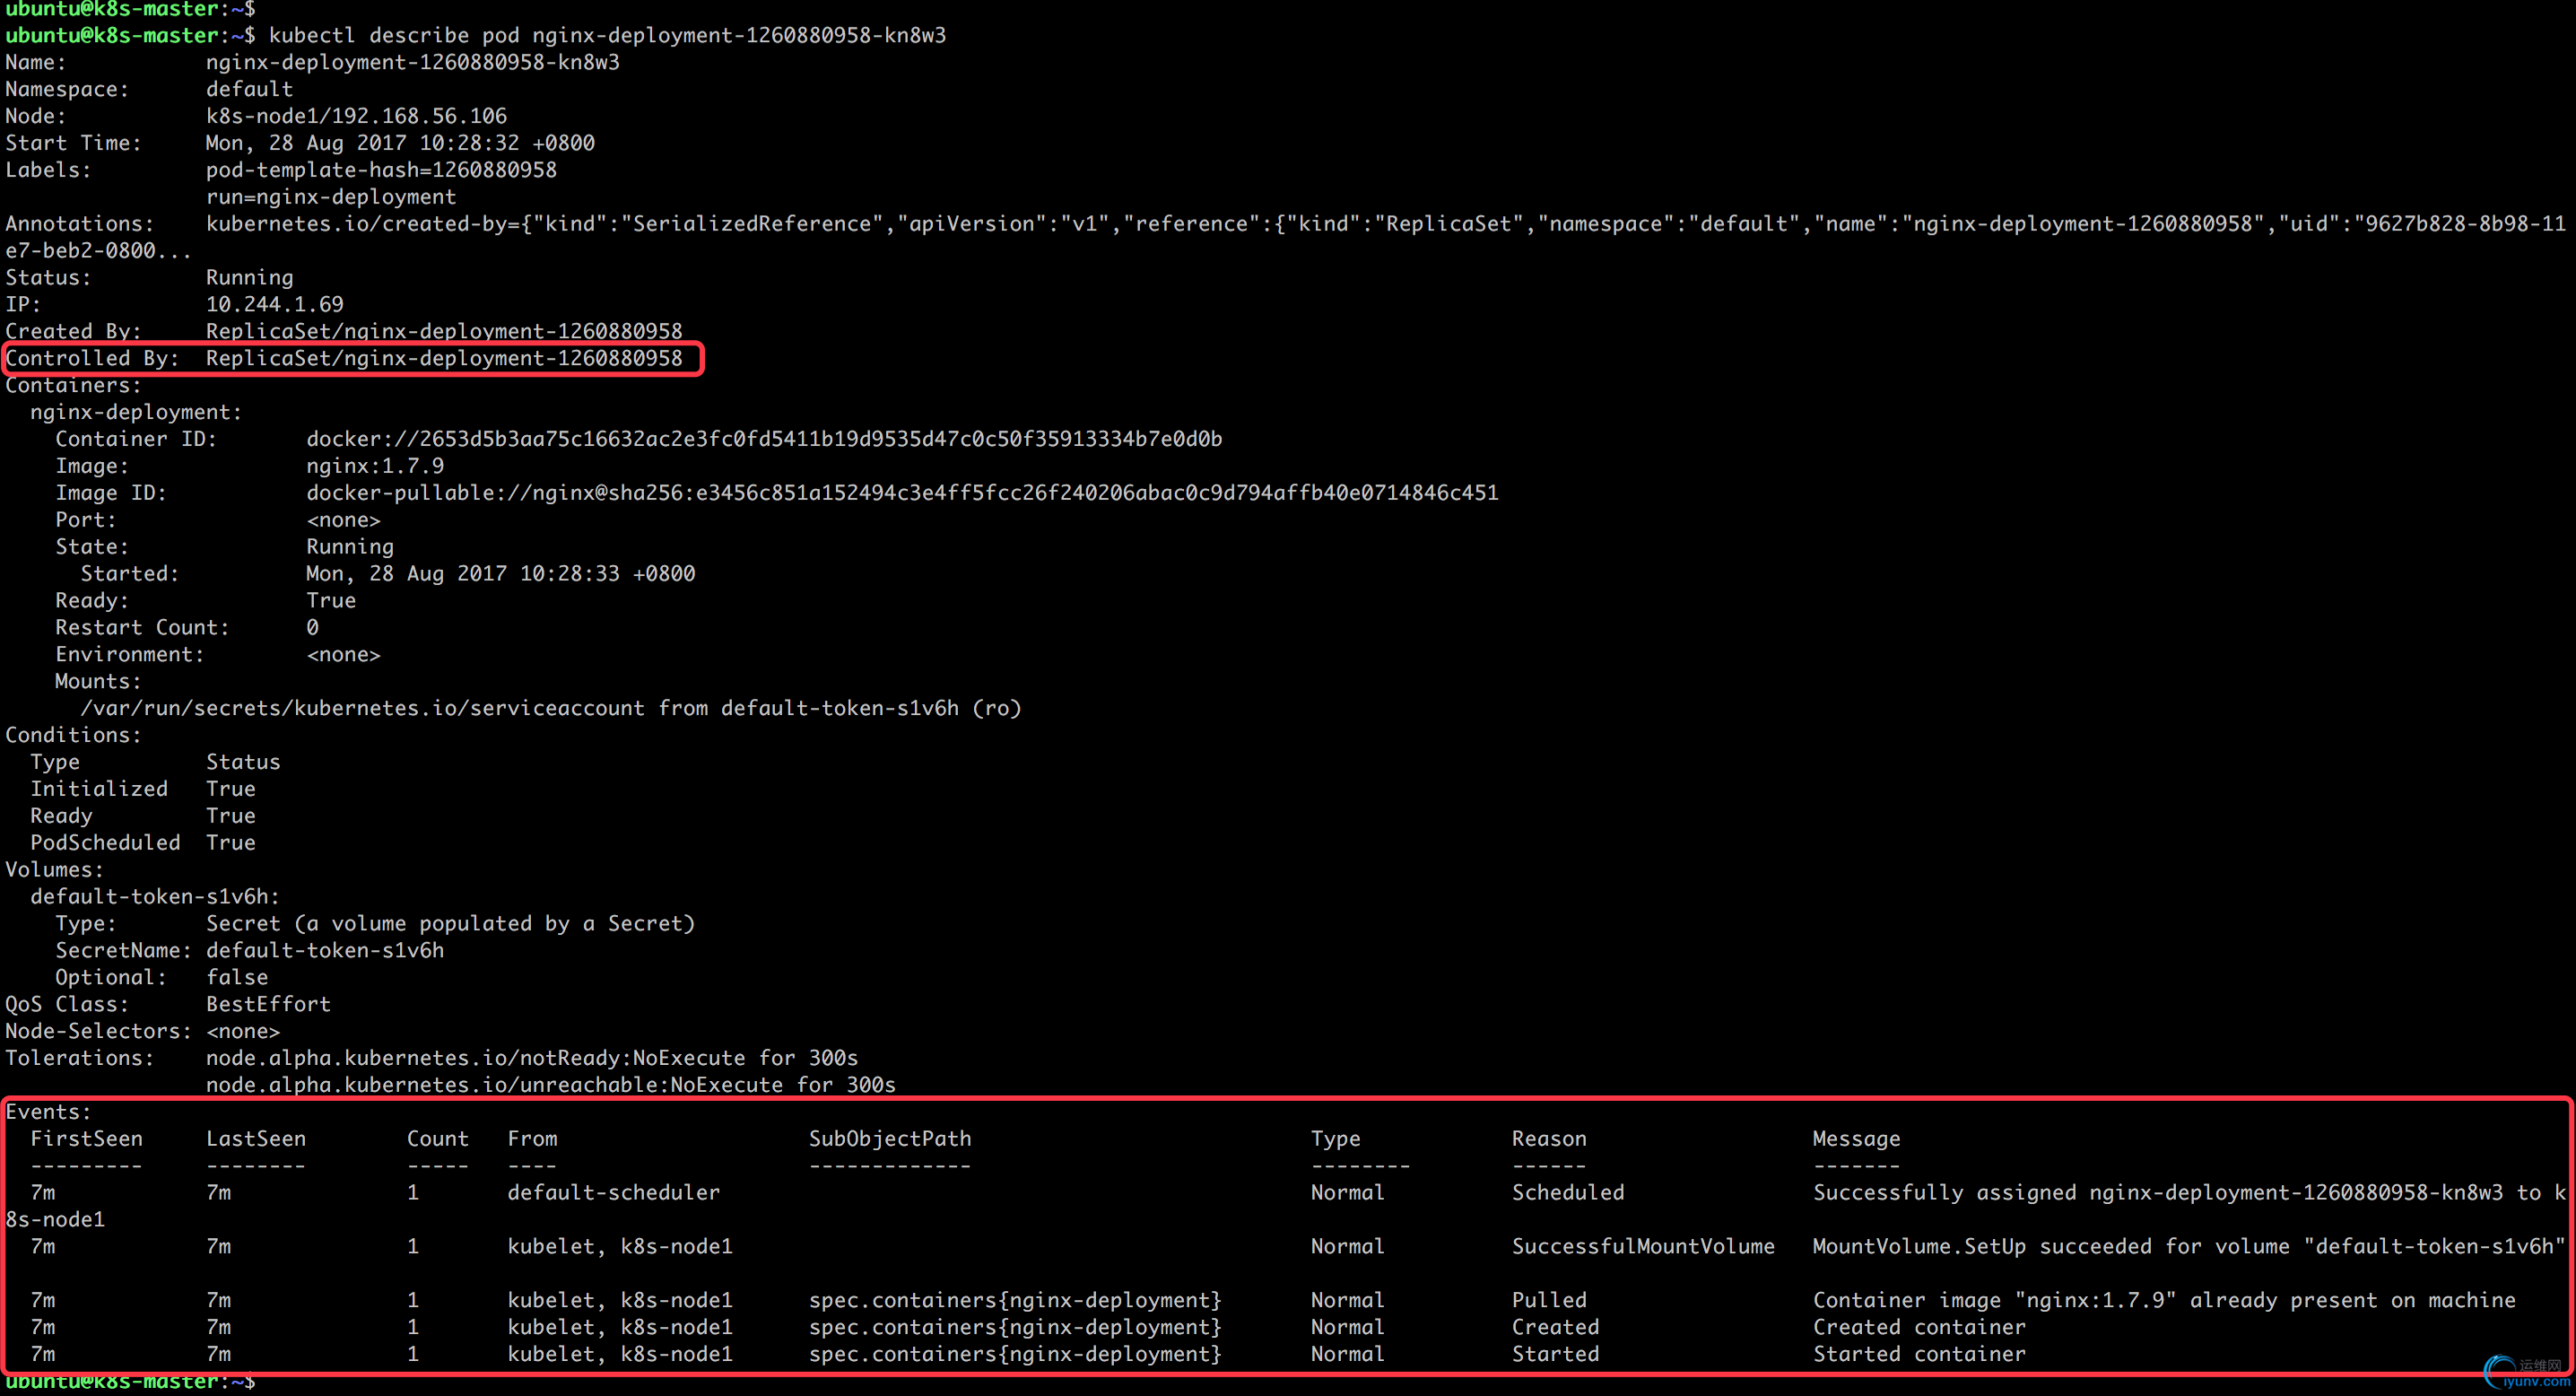Select the 'PodScheduled' condition row
The height and width of the screenshot is (1396, 2576).
click(143, 843)
